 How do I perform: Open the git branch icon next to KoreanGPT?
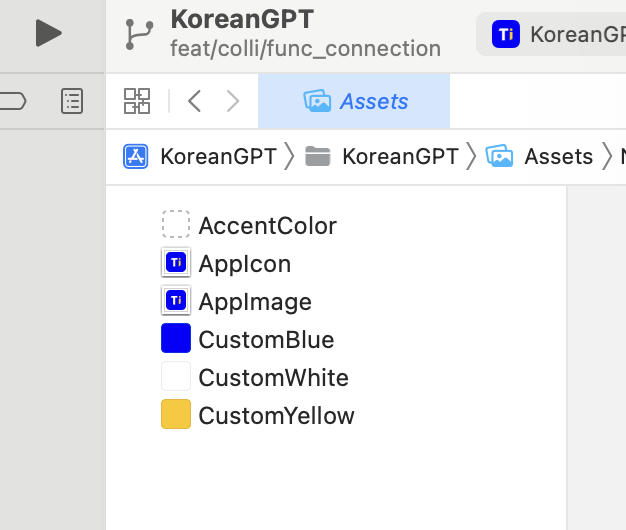(139, 35)
